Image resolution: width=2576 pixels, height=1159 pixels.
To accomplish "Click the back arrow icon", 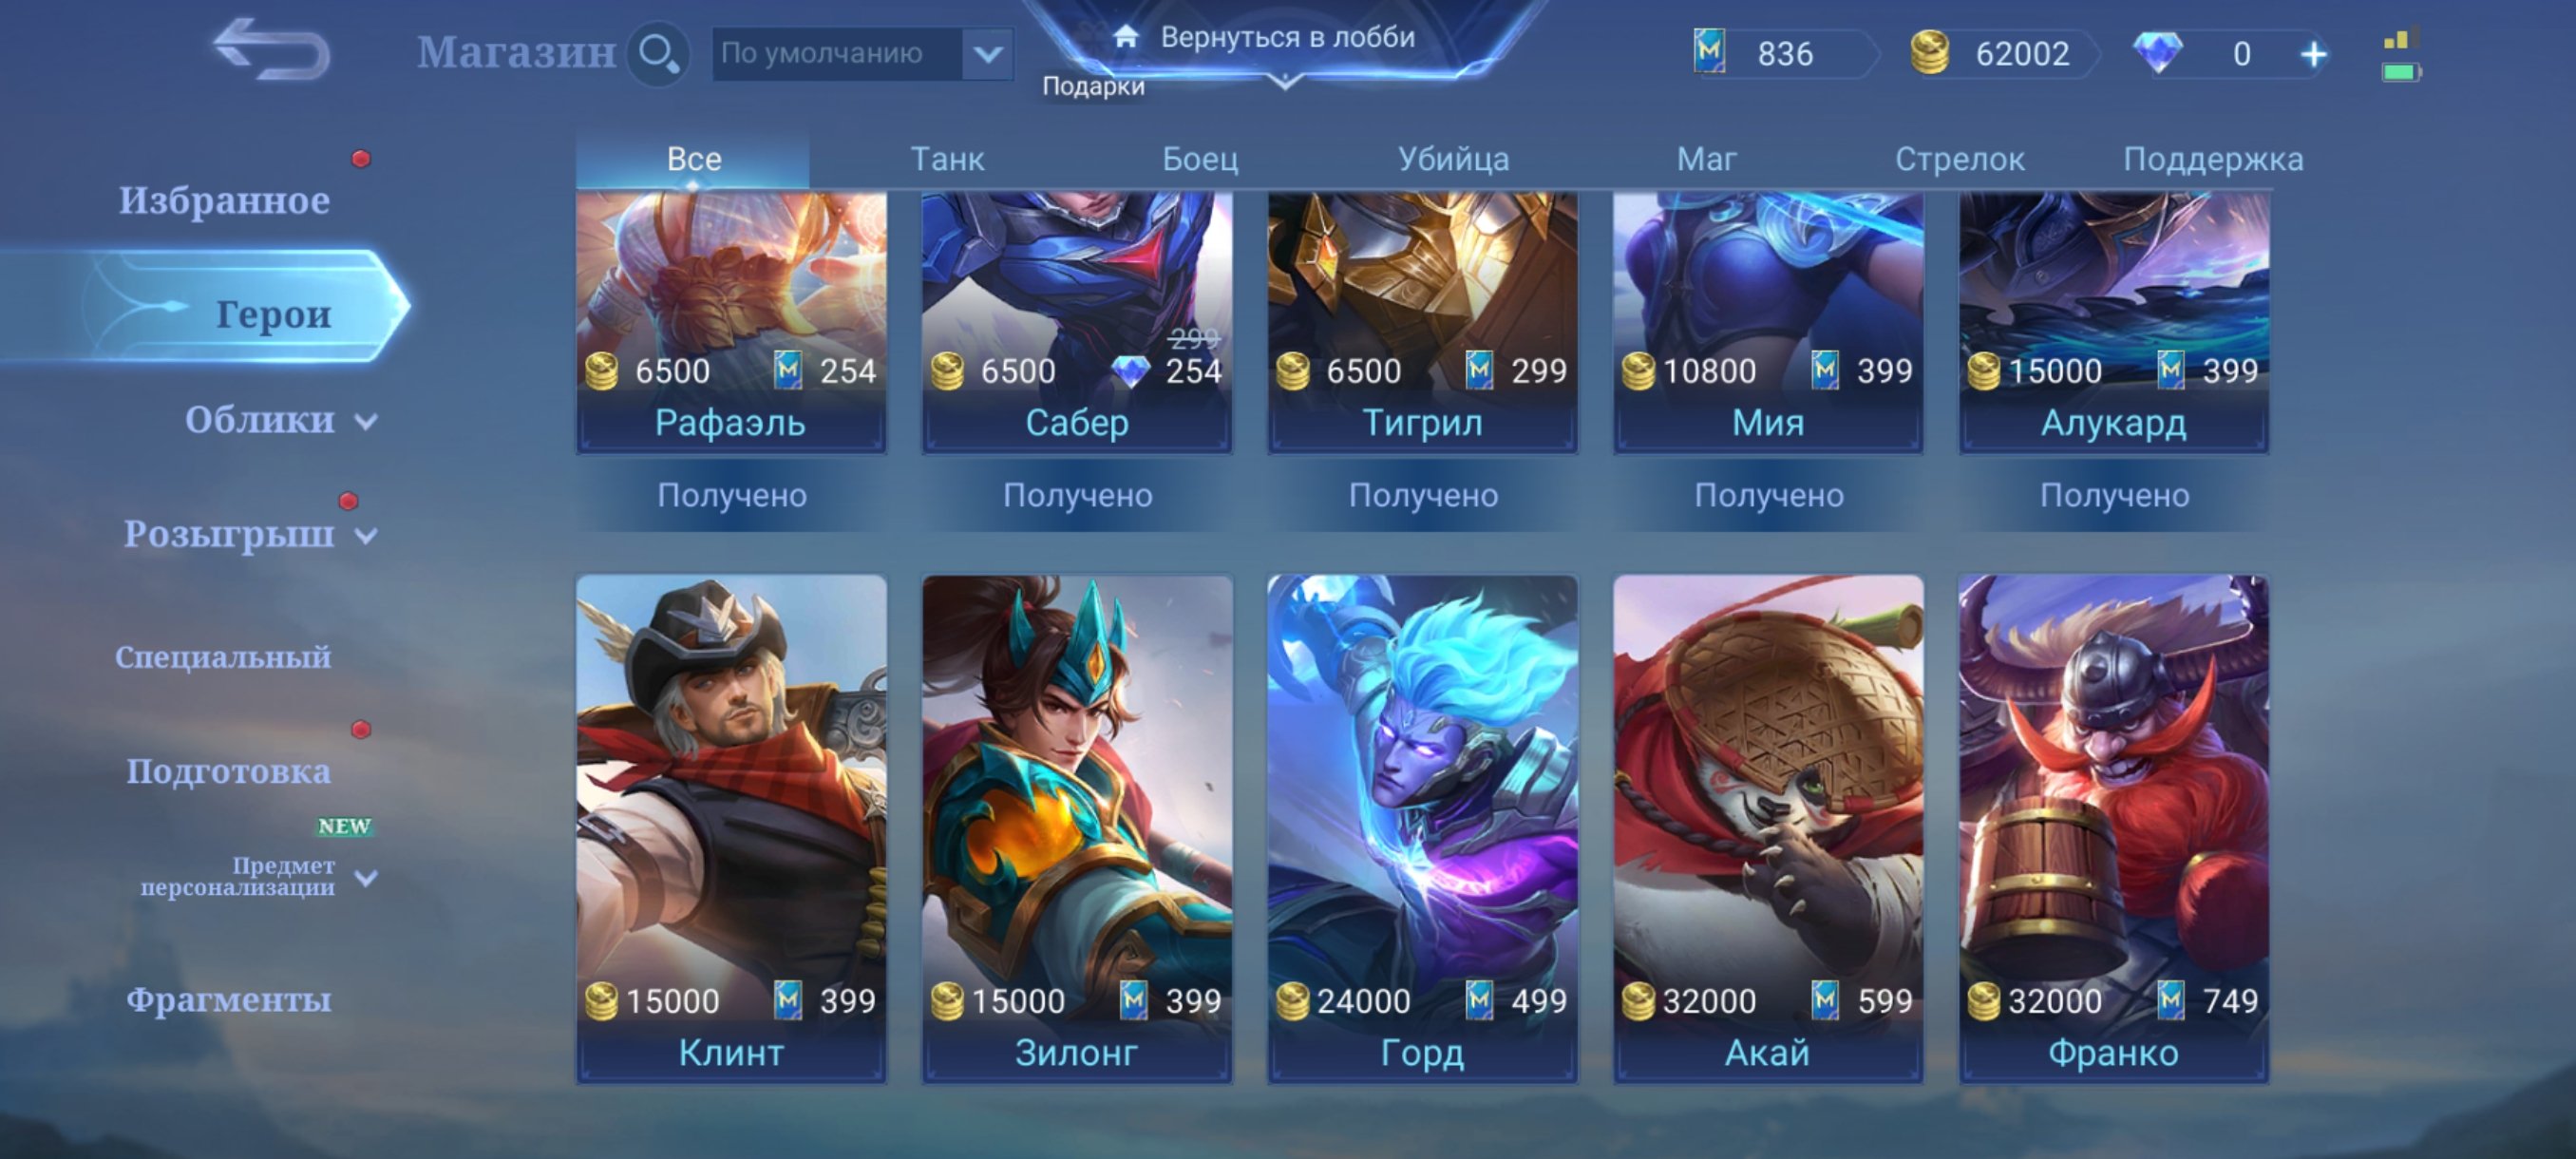I will click(x=271, y=50).
